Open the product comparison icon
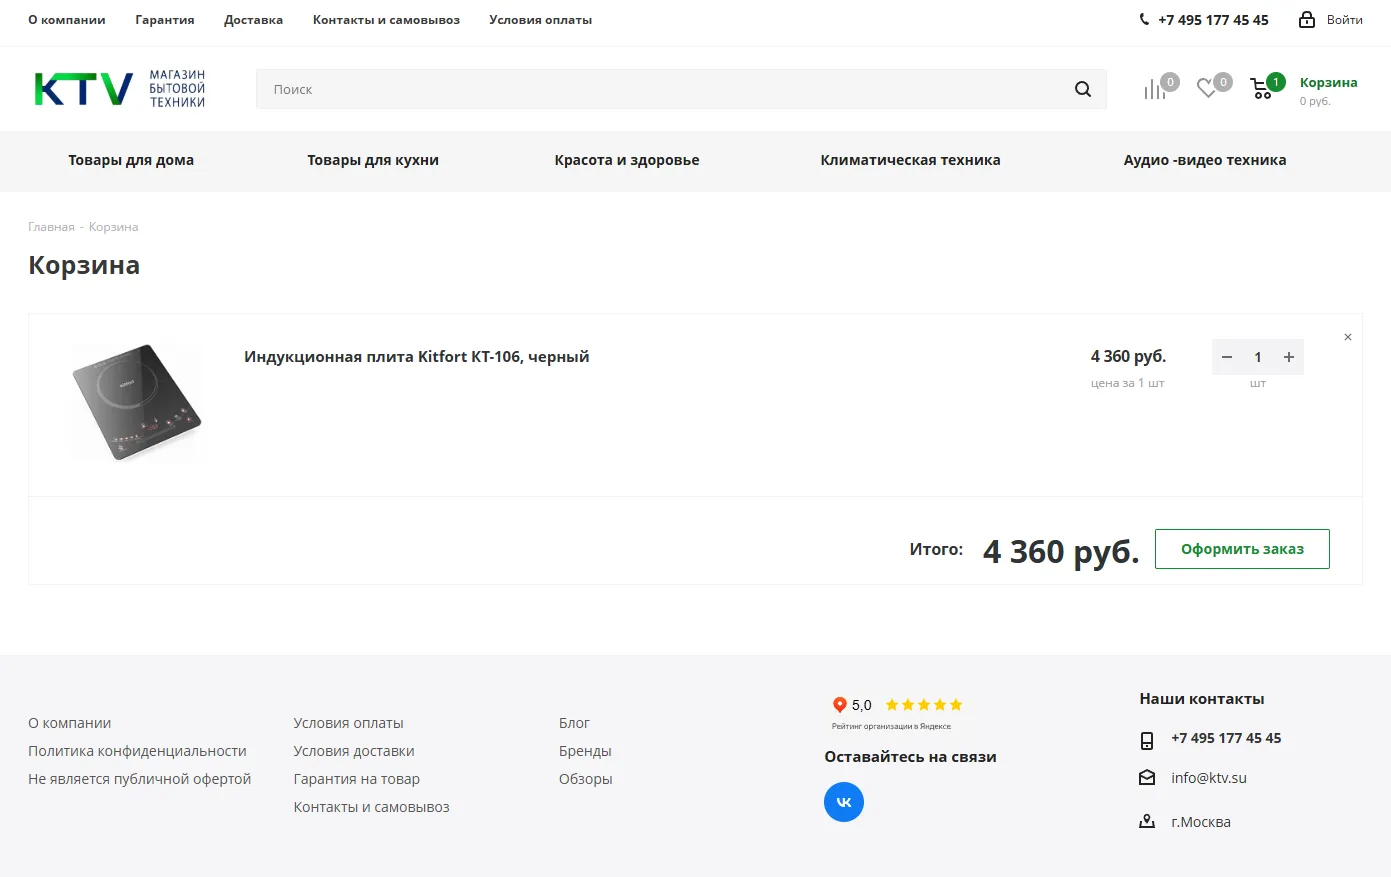Screen dimensions: 1391x877 pos(1155,90)
